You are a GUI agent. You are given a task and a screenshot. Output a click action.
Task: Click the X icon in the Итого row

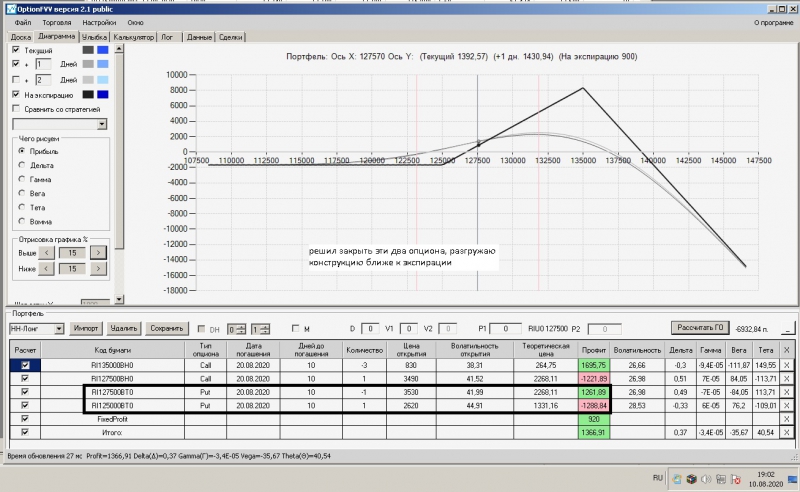(x=786, y=432)
